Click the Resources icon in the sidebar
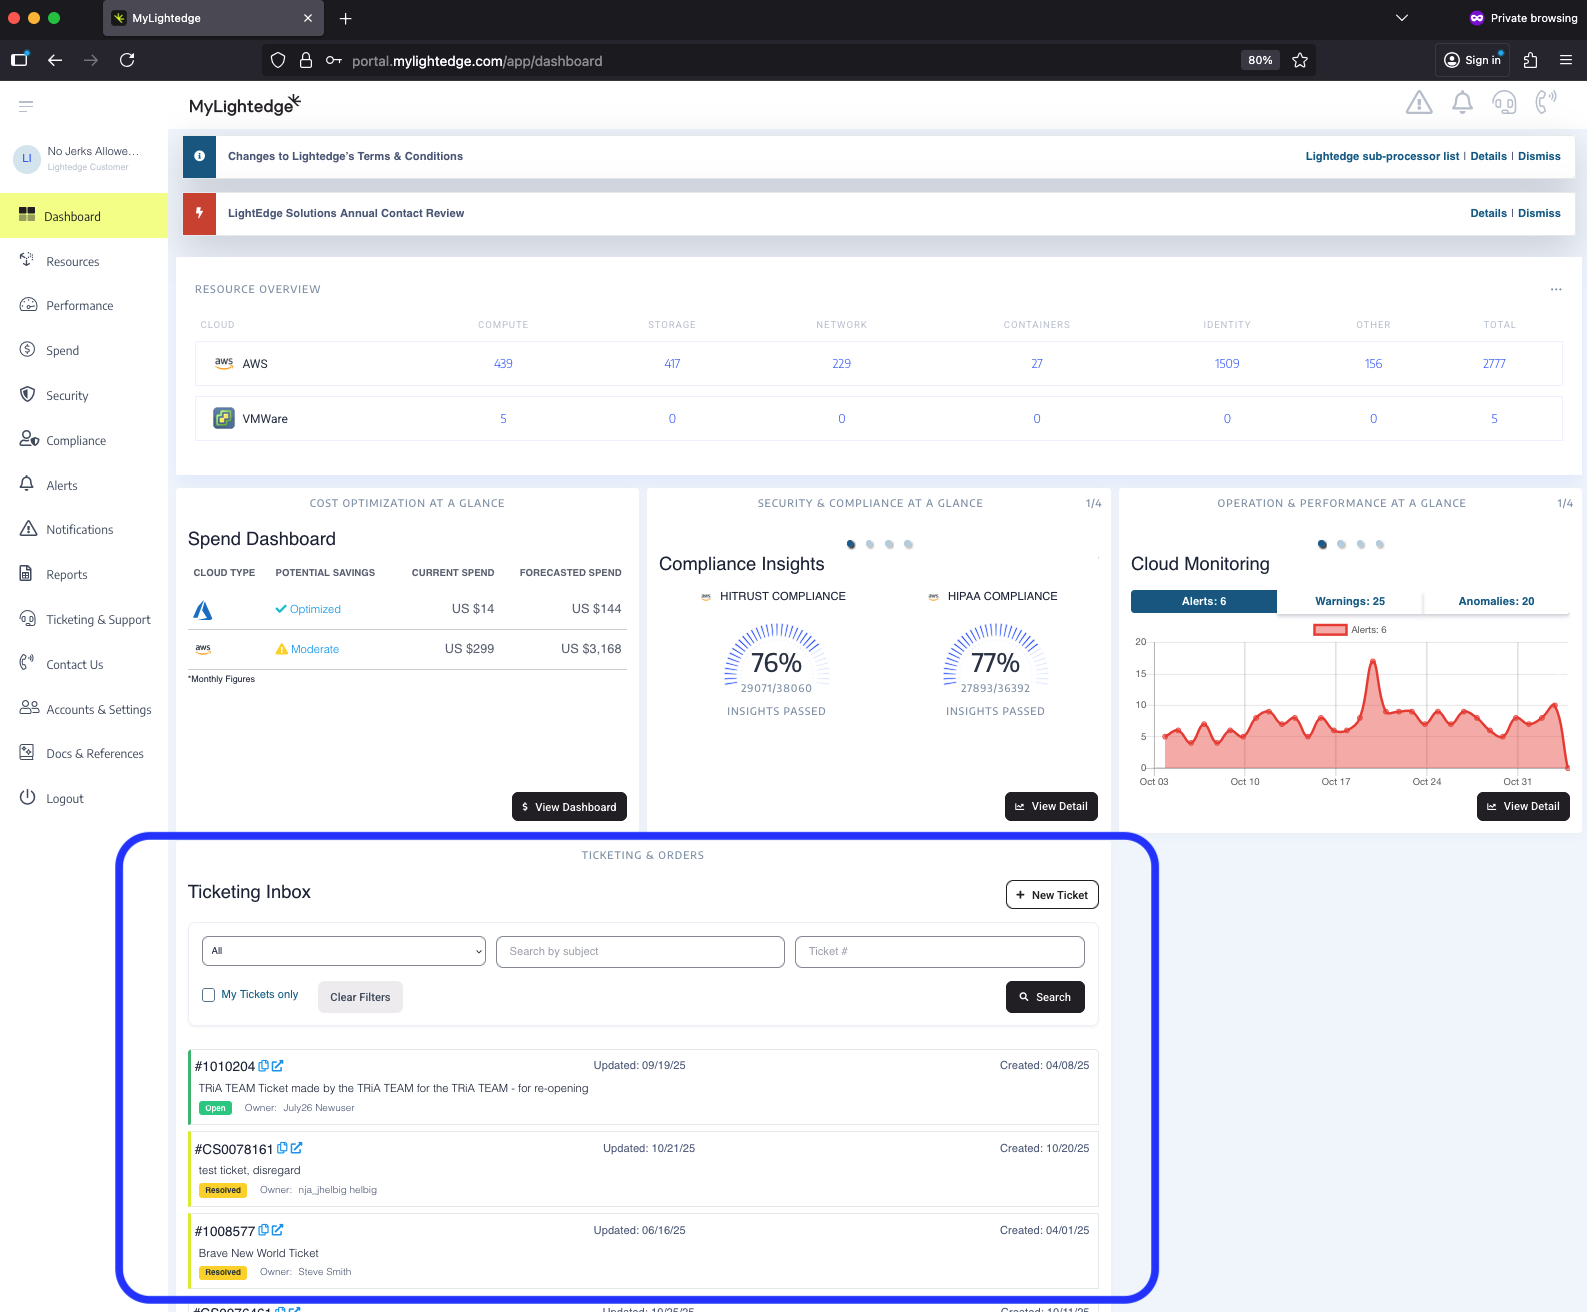Screen dimensions: 1587x1312 coord(27,260)
